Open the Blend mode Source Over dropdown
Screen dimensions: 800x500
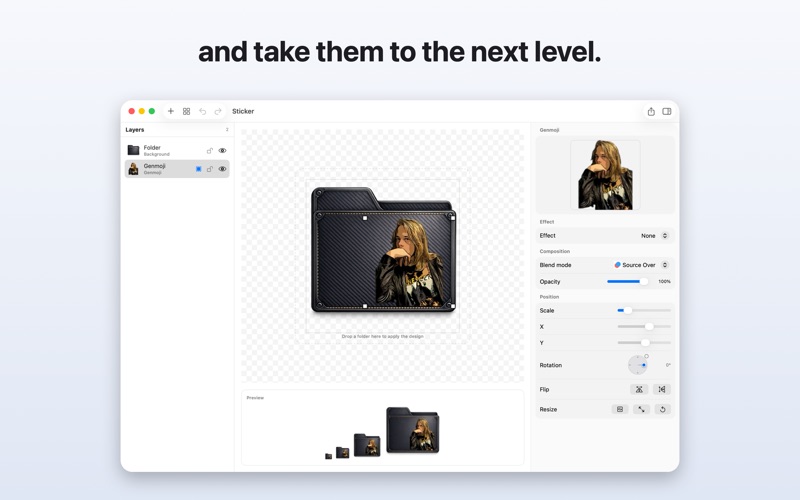coord(641,265)
